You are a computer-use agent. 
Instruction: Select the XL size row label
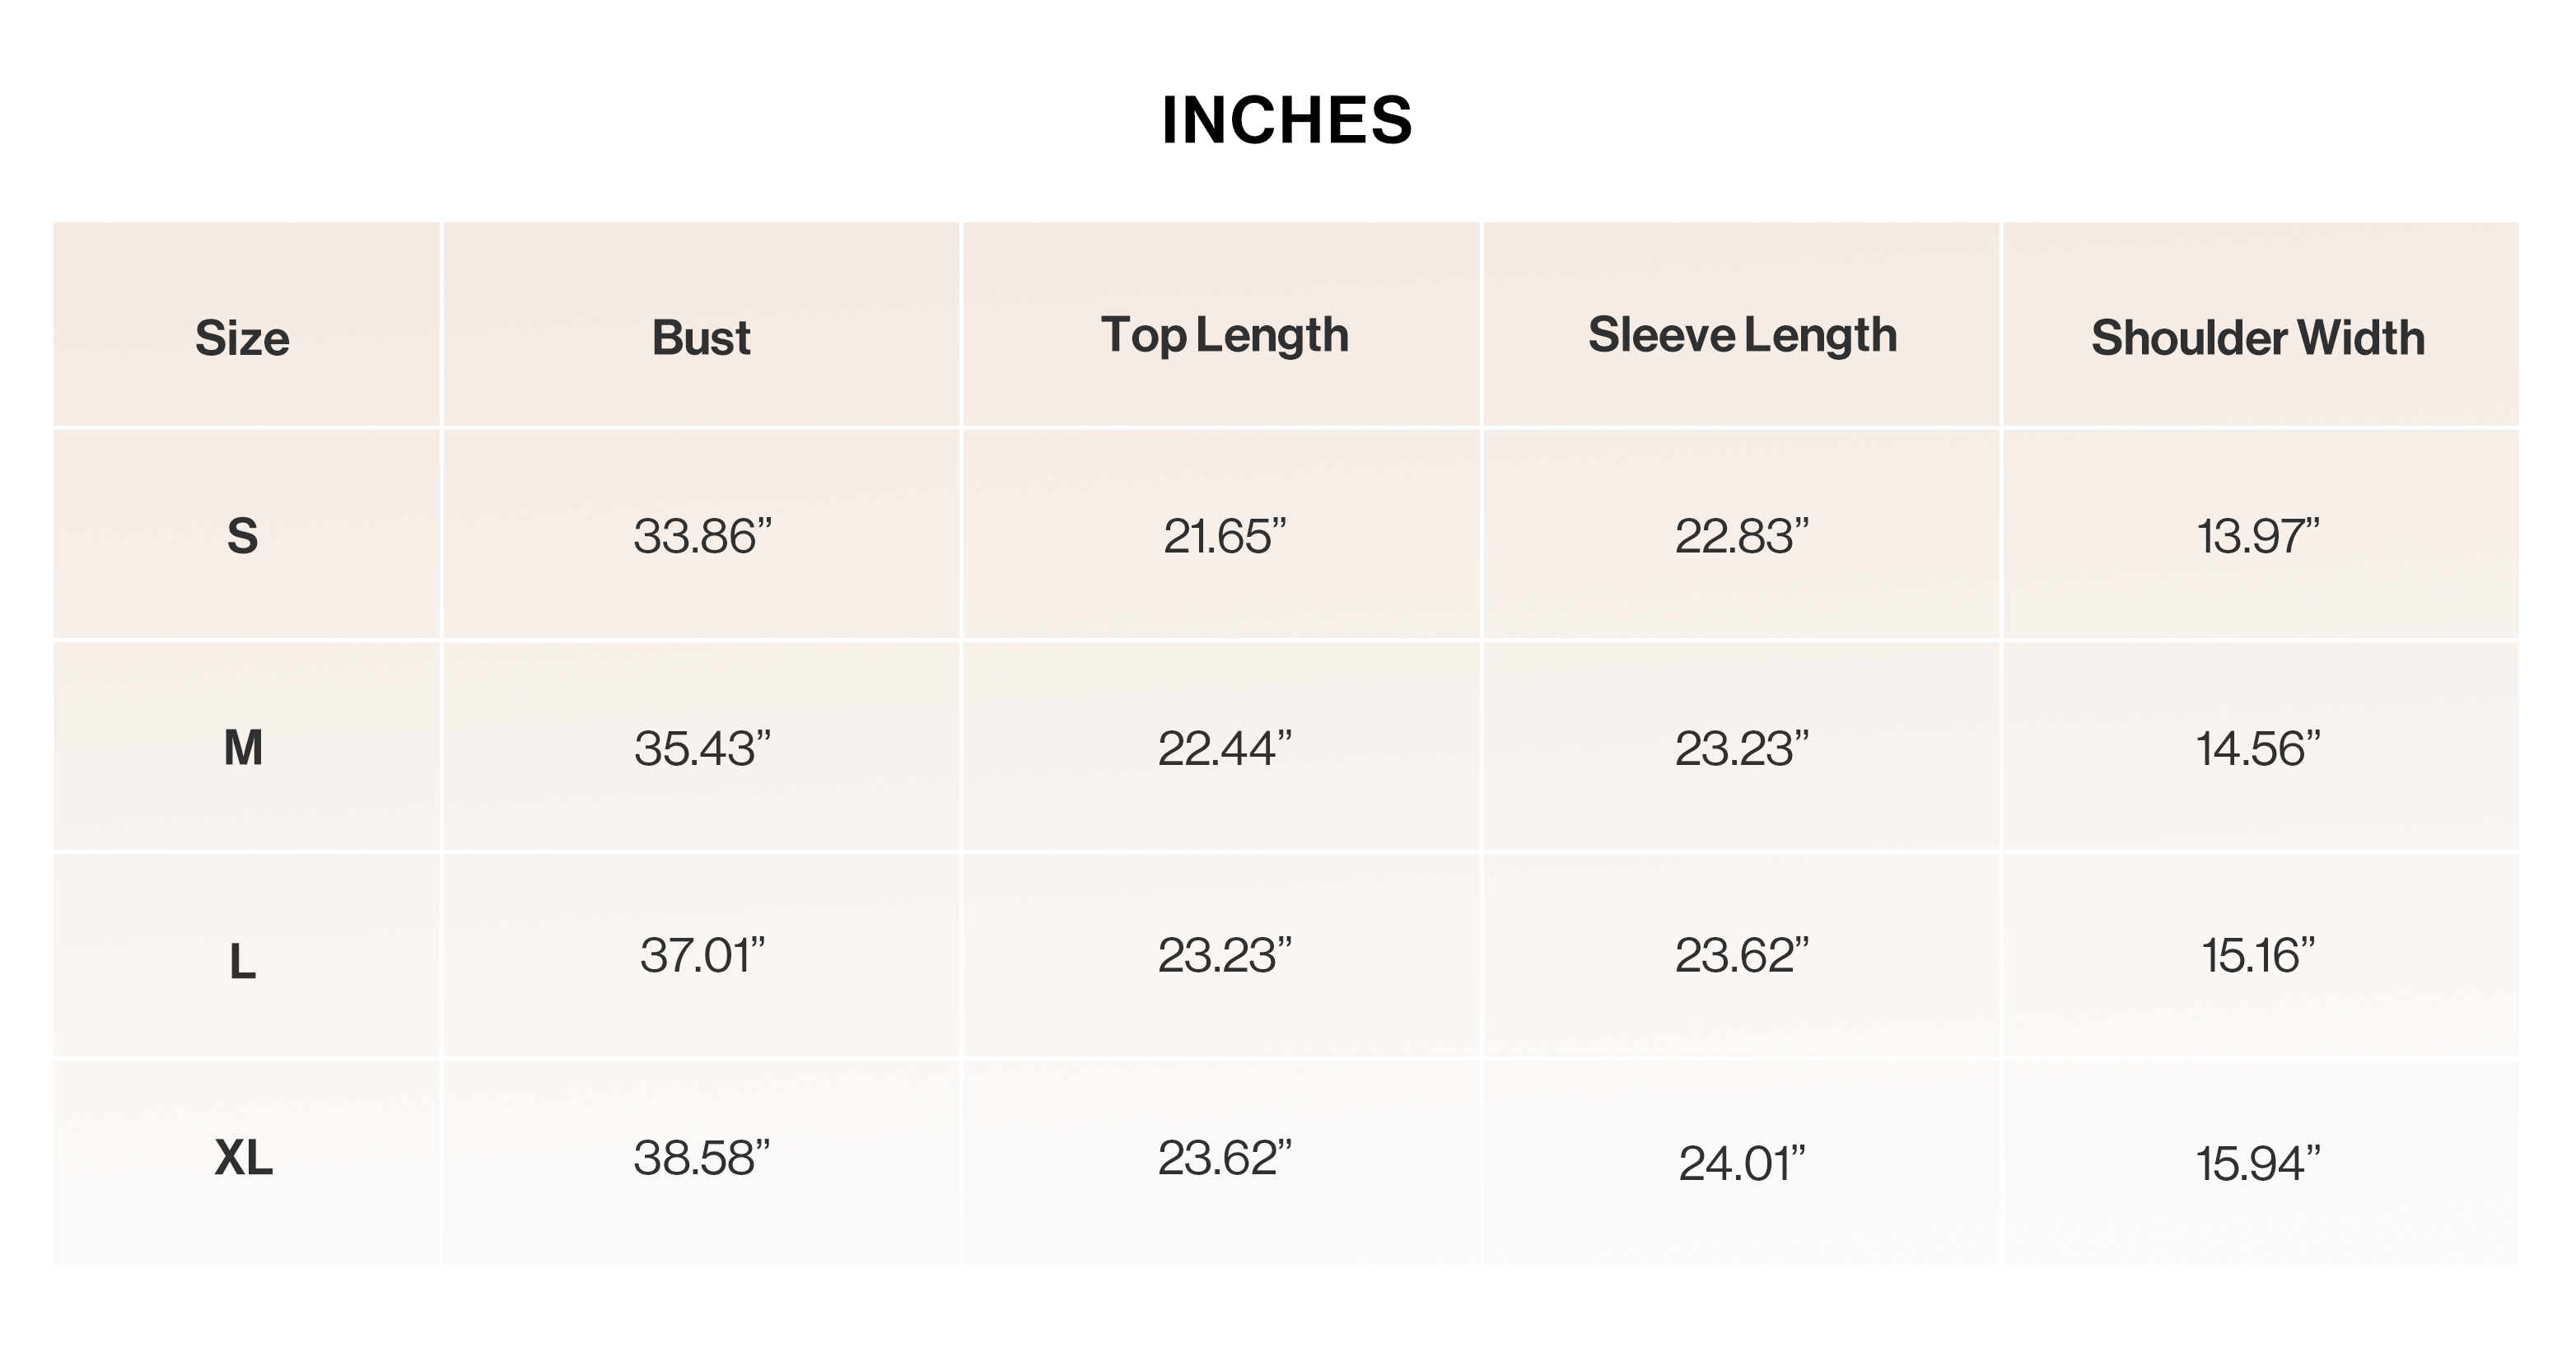click(243, 1158)
